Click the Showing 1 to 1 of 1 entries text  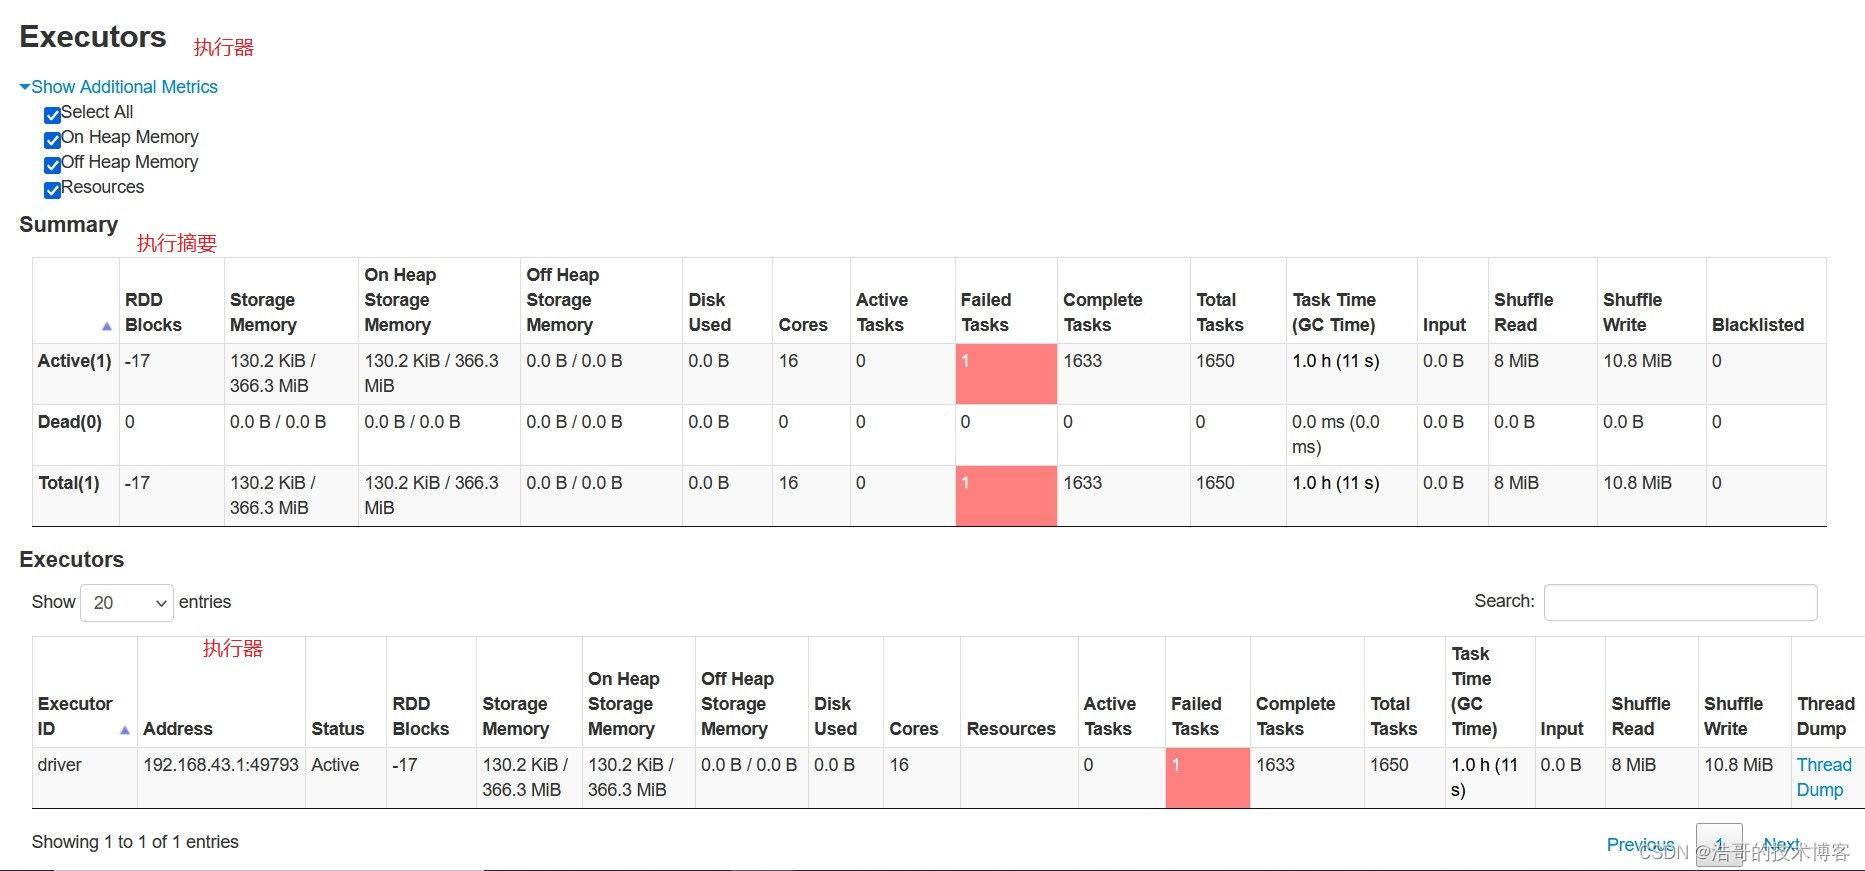click(135, 842)
